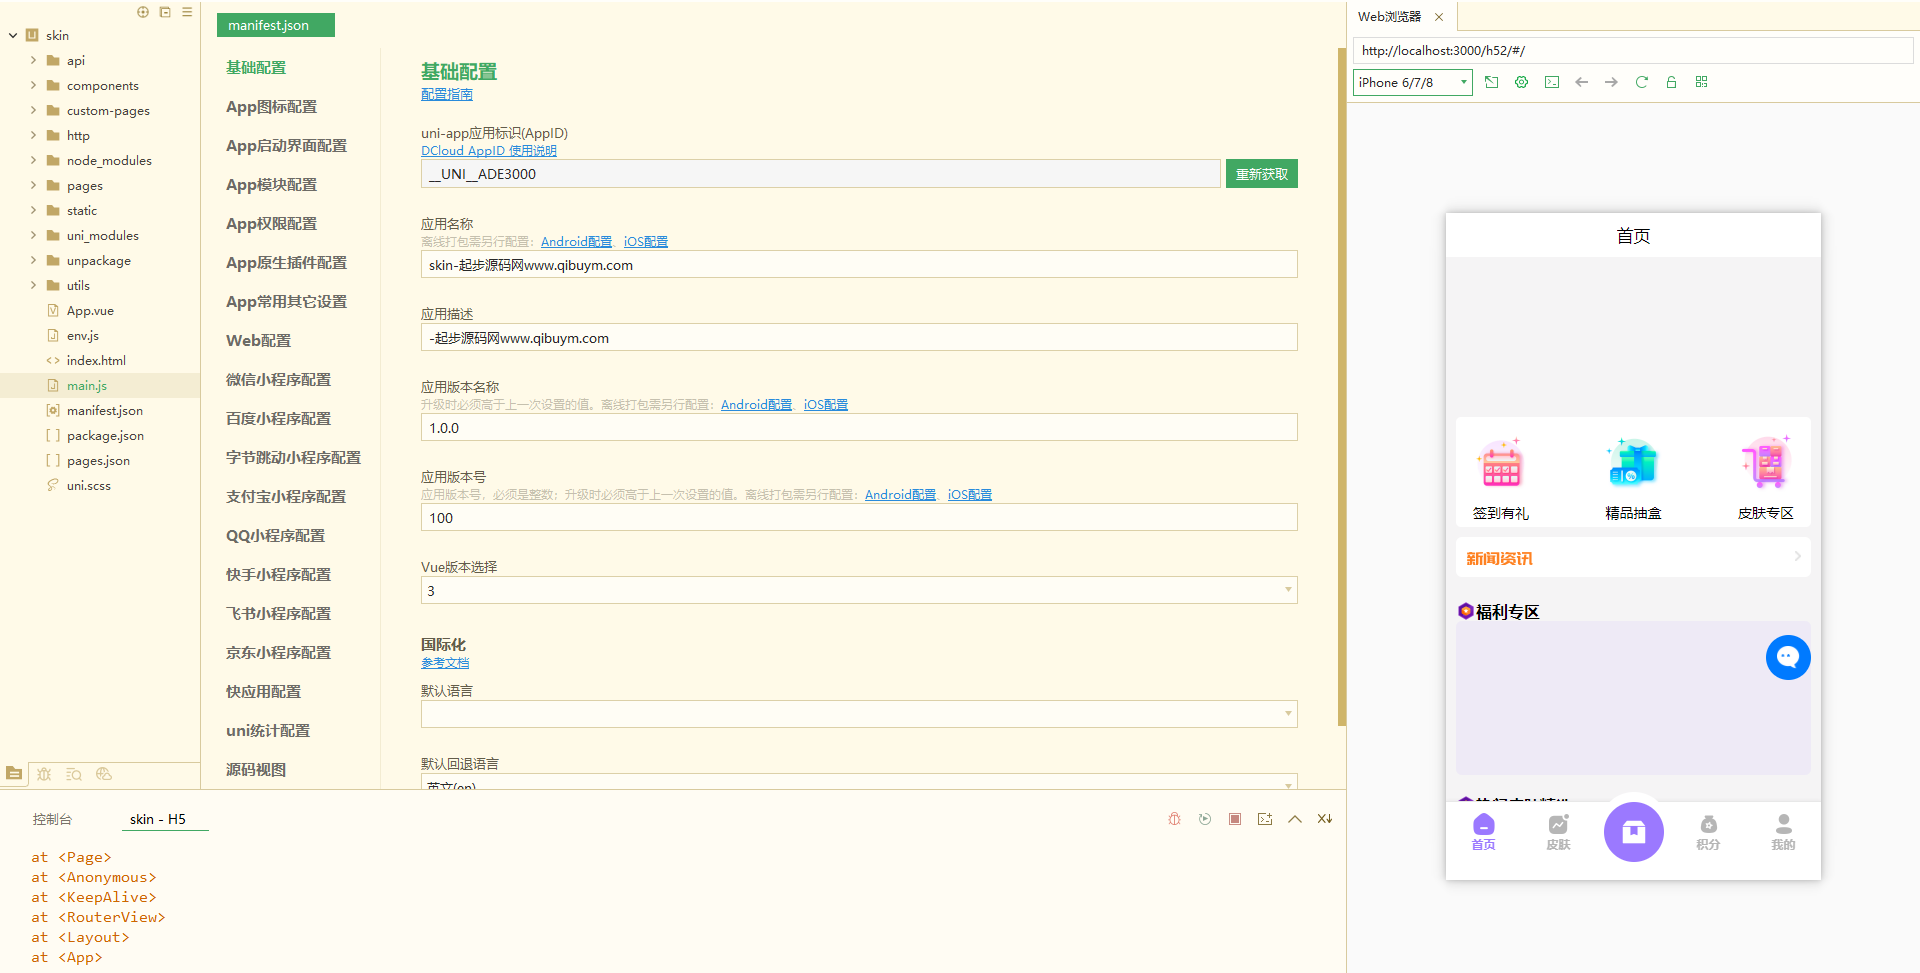Open the 参考文档 link under 国际化

click(445, 663)
